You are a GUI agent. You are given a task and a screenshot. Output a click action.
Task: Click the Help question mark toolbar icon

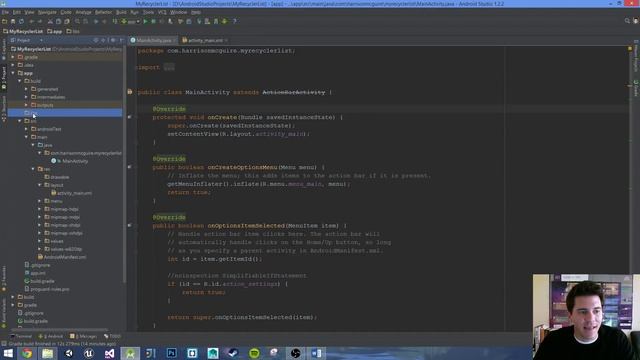(x=234, y=21)
